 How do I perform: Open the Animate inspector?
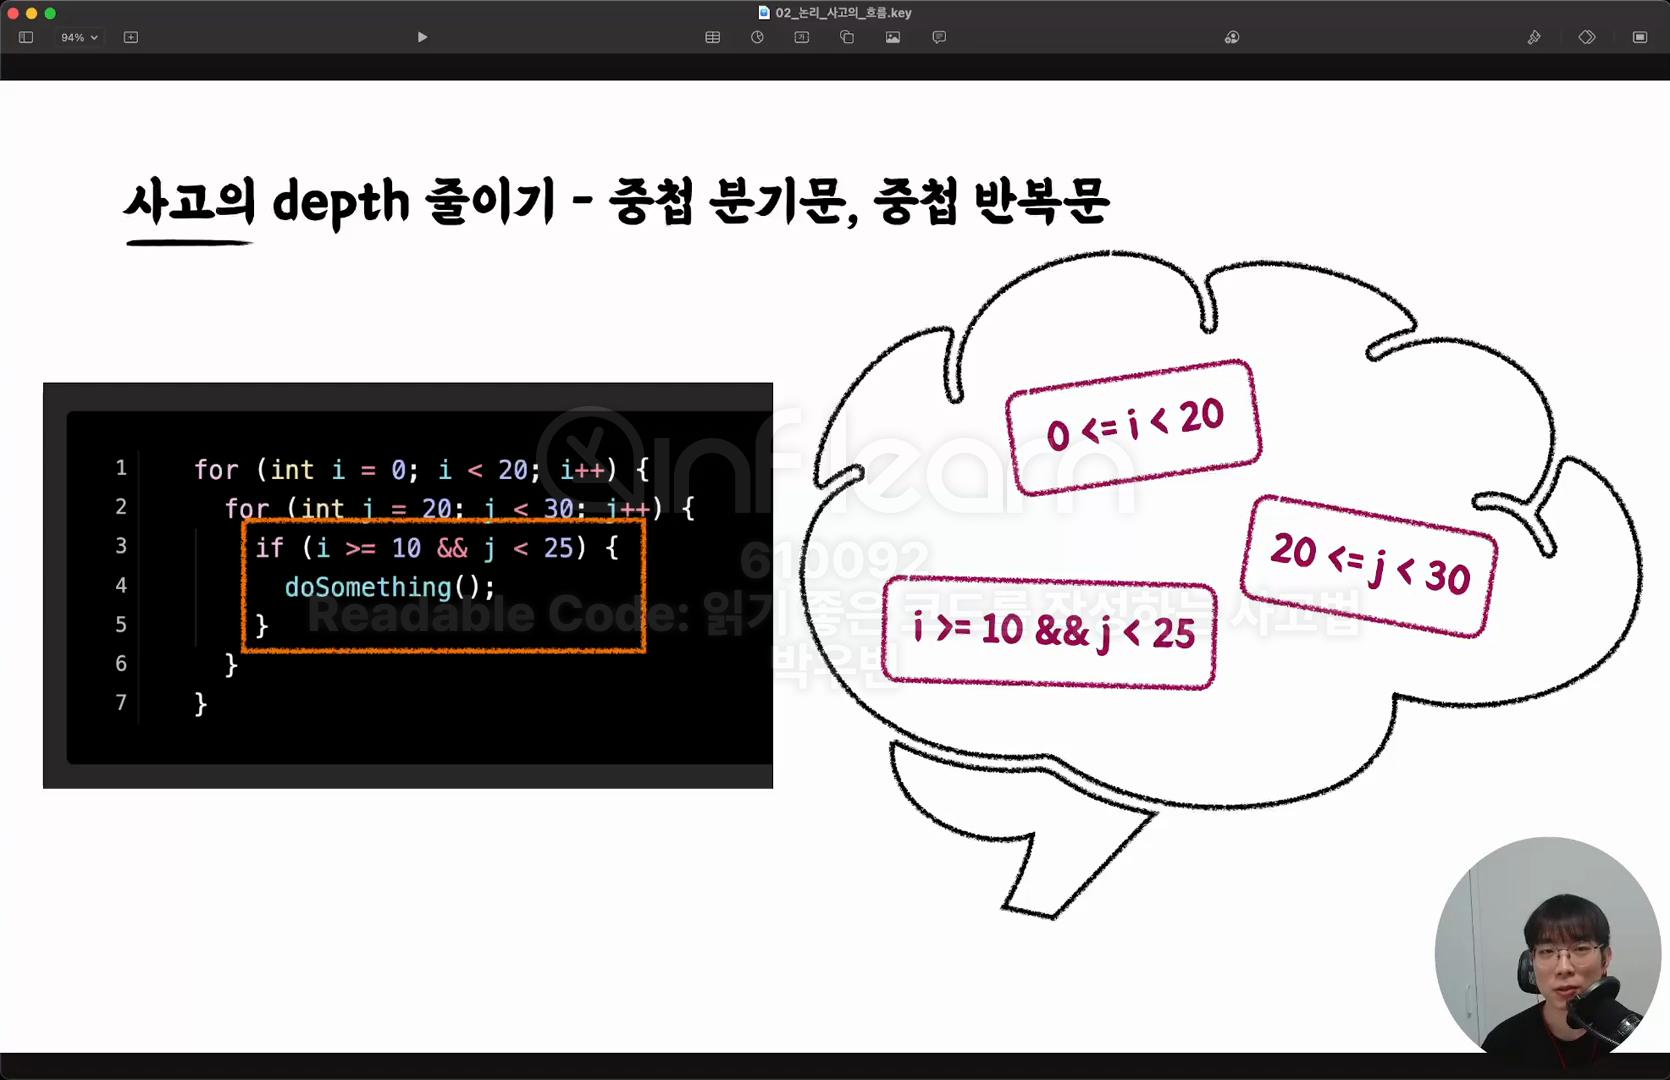[1587, 37]
